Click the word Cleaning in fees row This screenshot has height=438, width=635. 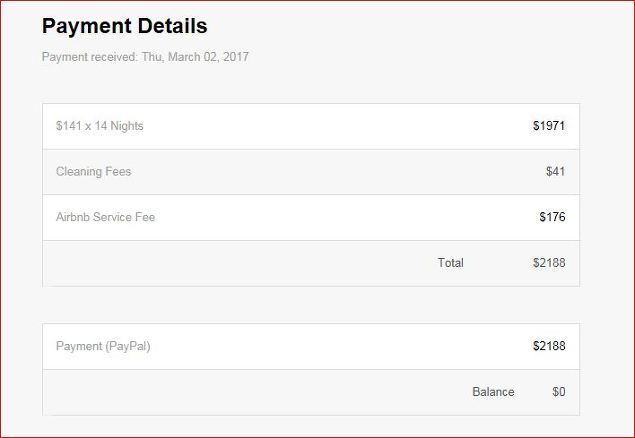click(79, 172)
